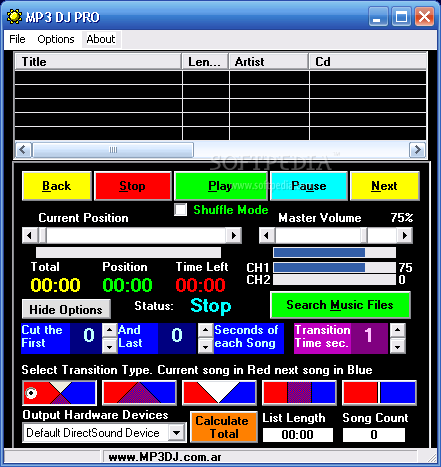Open the File menu

[x=17, y=39]
